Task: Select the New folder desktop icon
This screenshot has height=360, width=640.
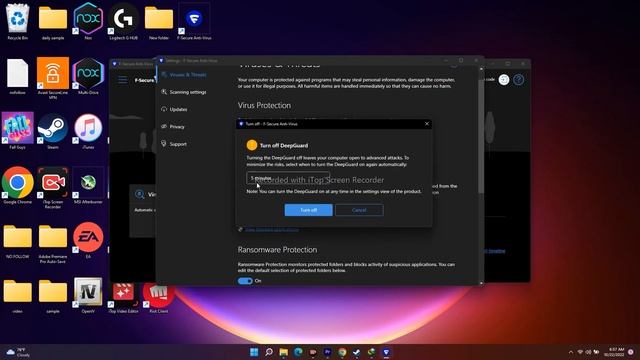Action: click(x=159, y=22)
